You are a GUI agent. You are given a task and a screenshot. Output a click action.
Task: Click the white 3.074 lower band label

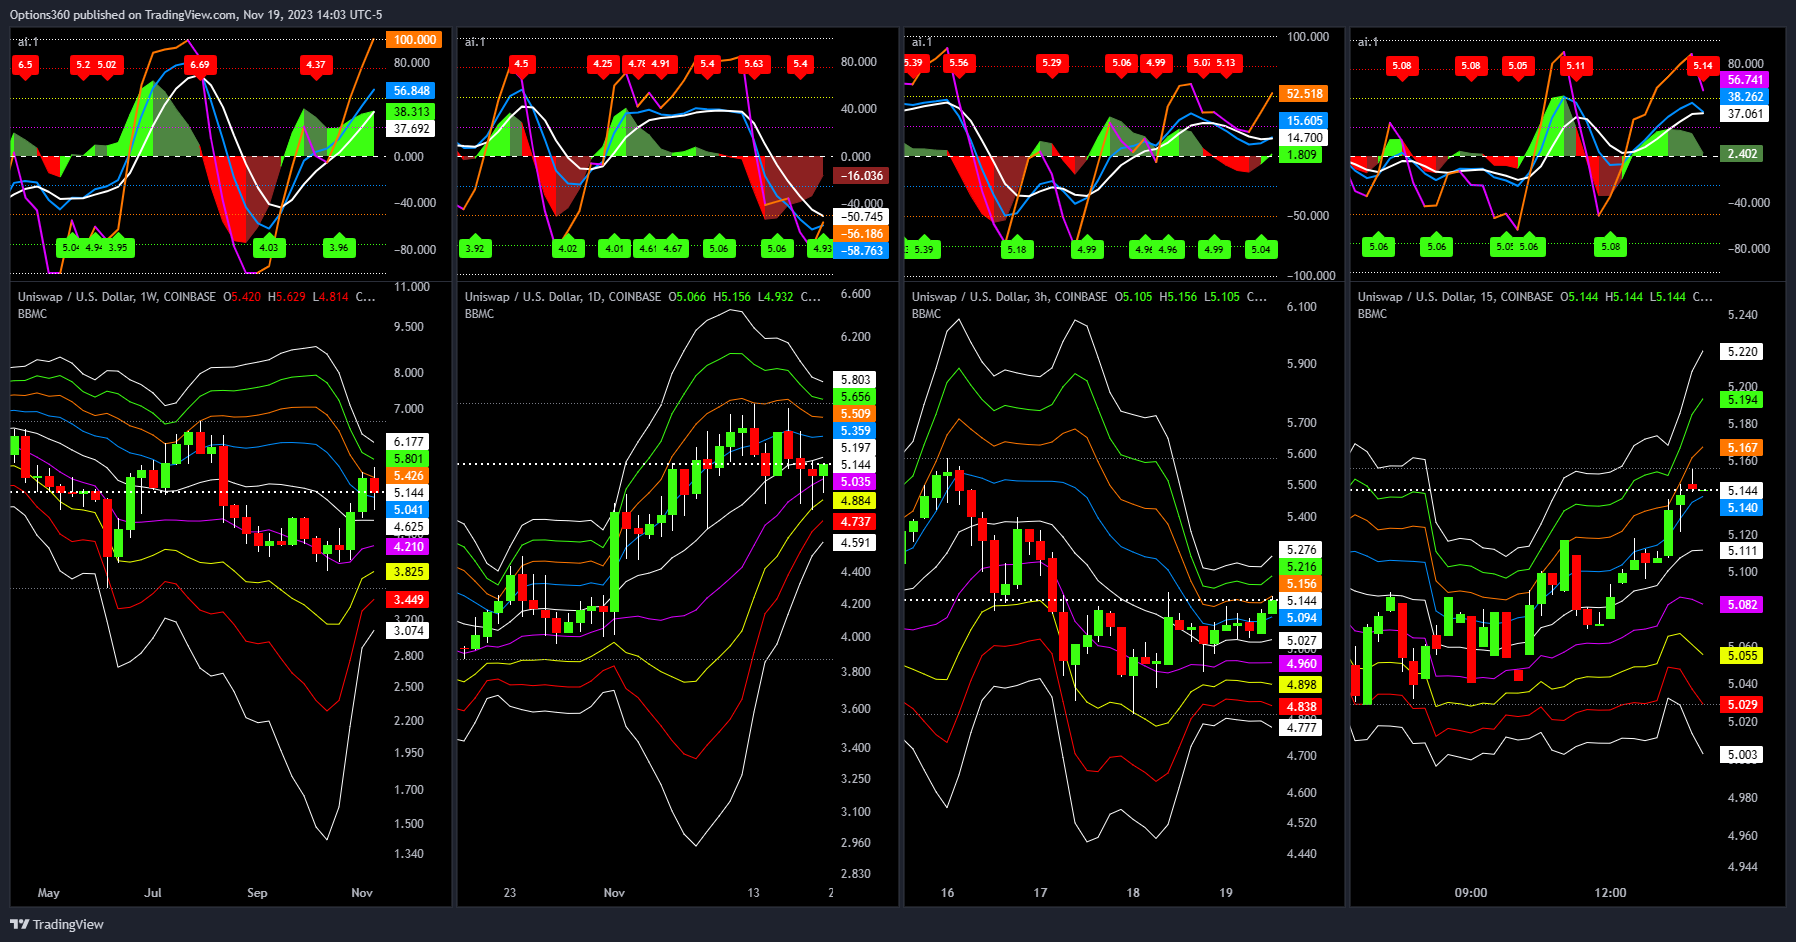(x=408, y=631)
